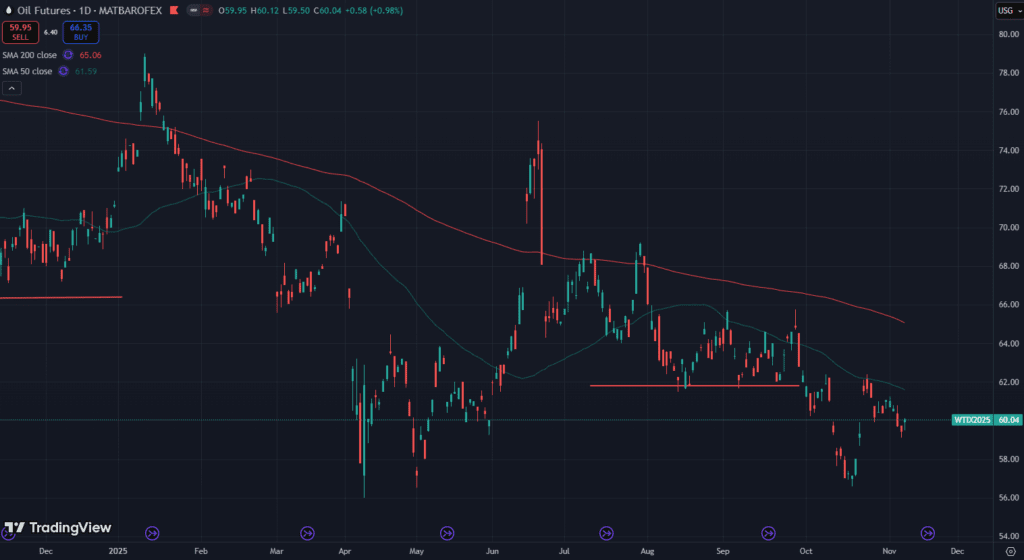Click the rollover marker icon below September
The height and width of the screenshot is (560, 1024).
pyautogui.click(x=769, y=533)
